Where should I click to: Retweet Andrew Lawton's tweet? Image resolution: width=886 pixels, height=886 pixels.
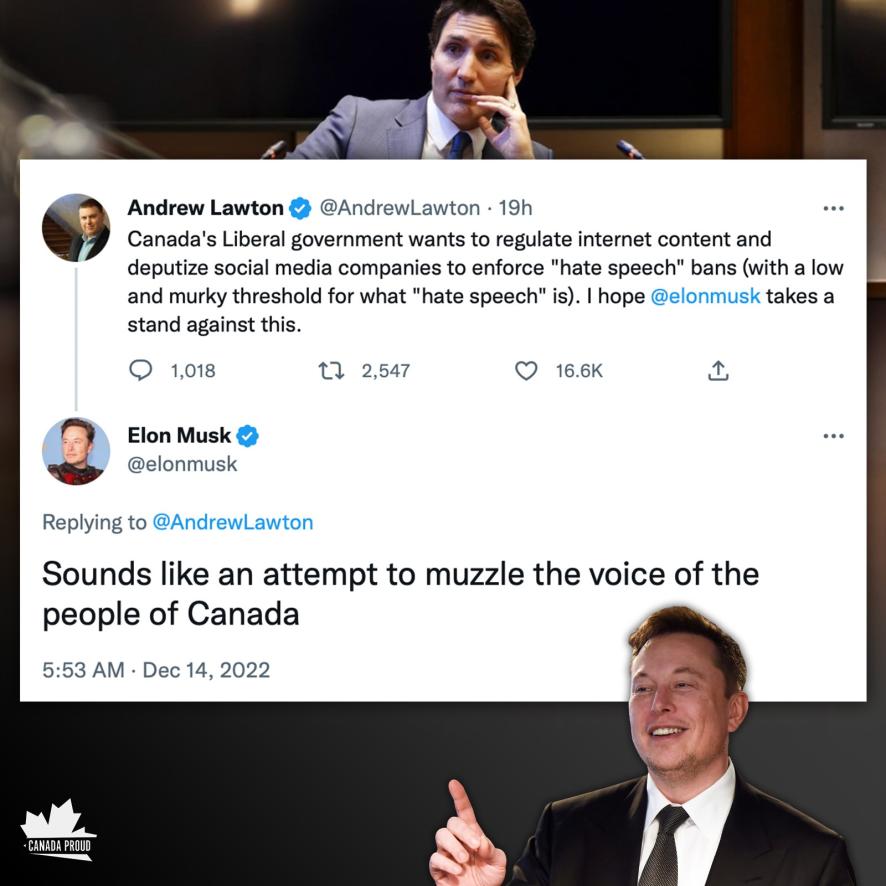pos(331,371)
